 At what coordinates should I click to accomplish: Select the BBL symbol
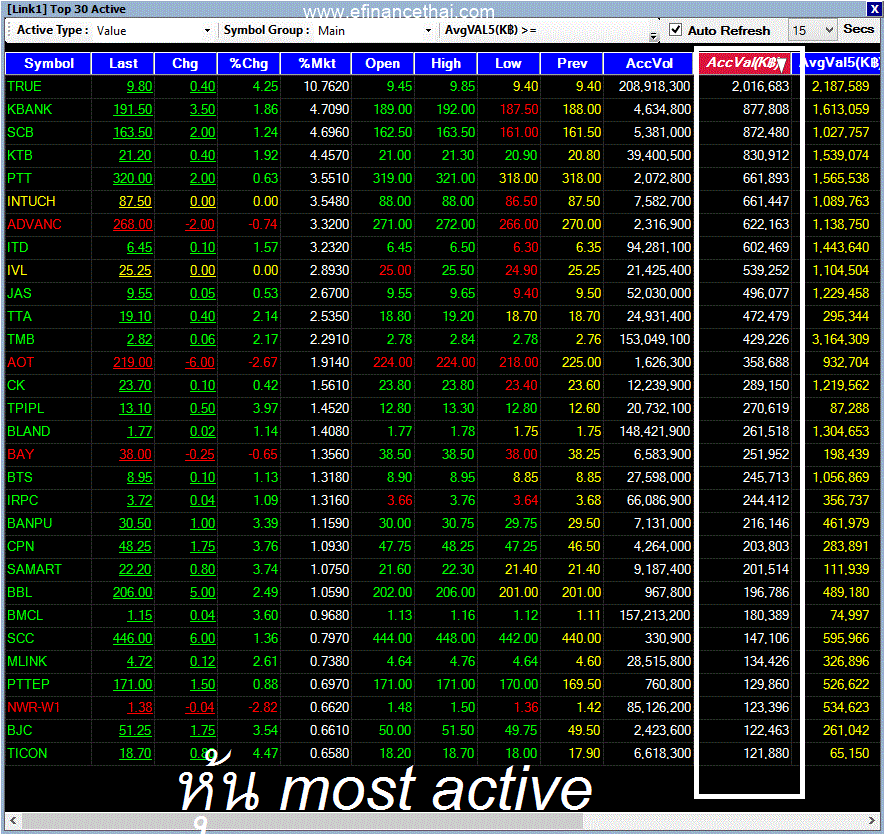coord(20,592)
